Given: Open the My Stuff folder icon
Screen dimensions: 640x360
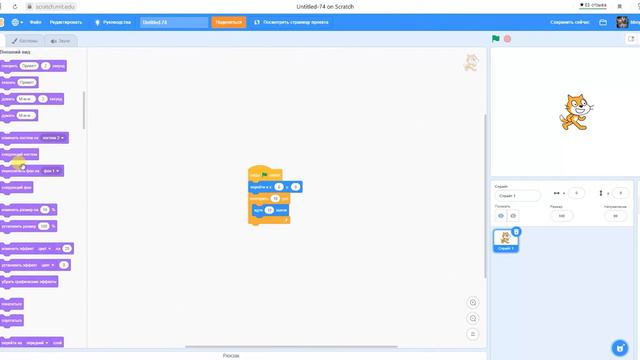Looking at the screenshot, I should (603, 22).
